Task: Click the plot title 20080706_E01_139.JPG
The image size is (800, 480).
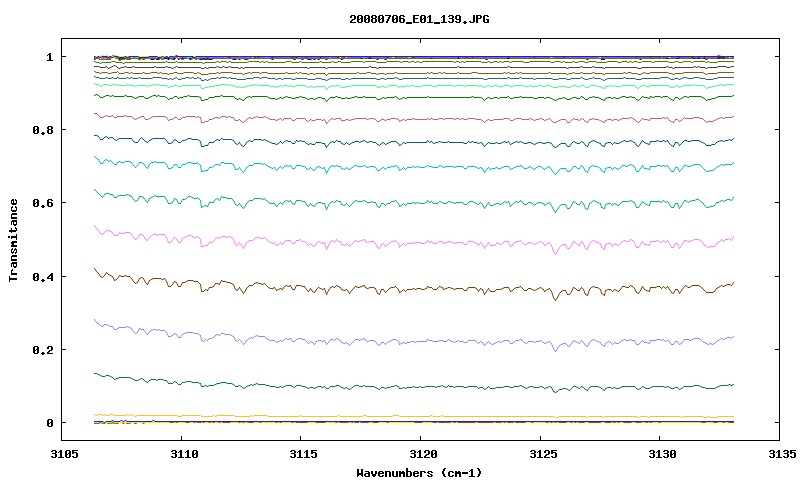Action: tap(419, 19)
